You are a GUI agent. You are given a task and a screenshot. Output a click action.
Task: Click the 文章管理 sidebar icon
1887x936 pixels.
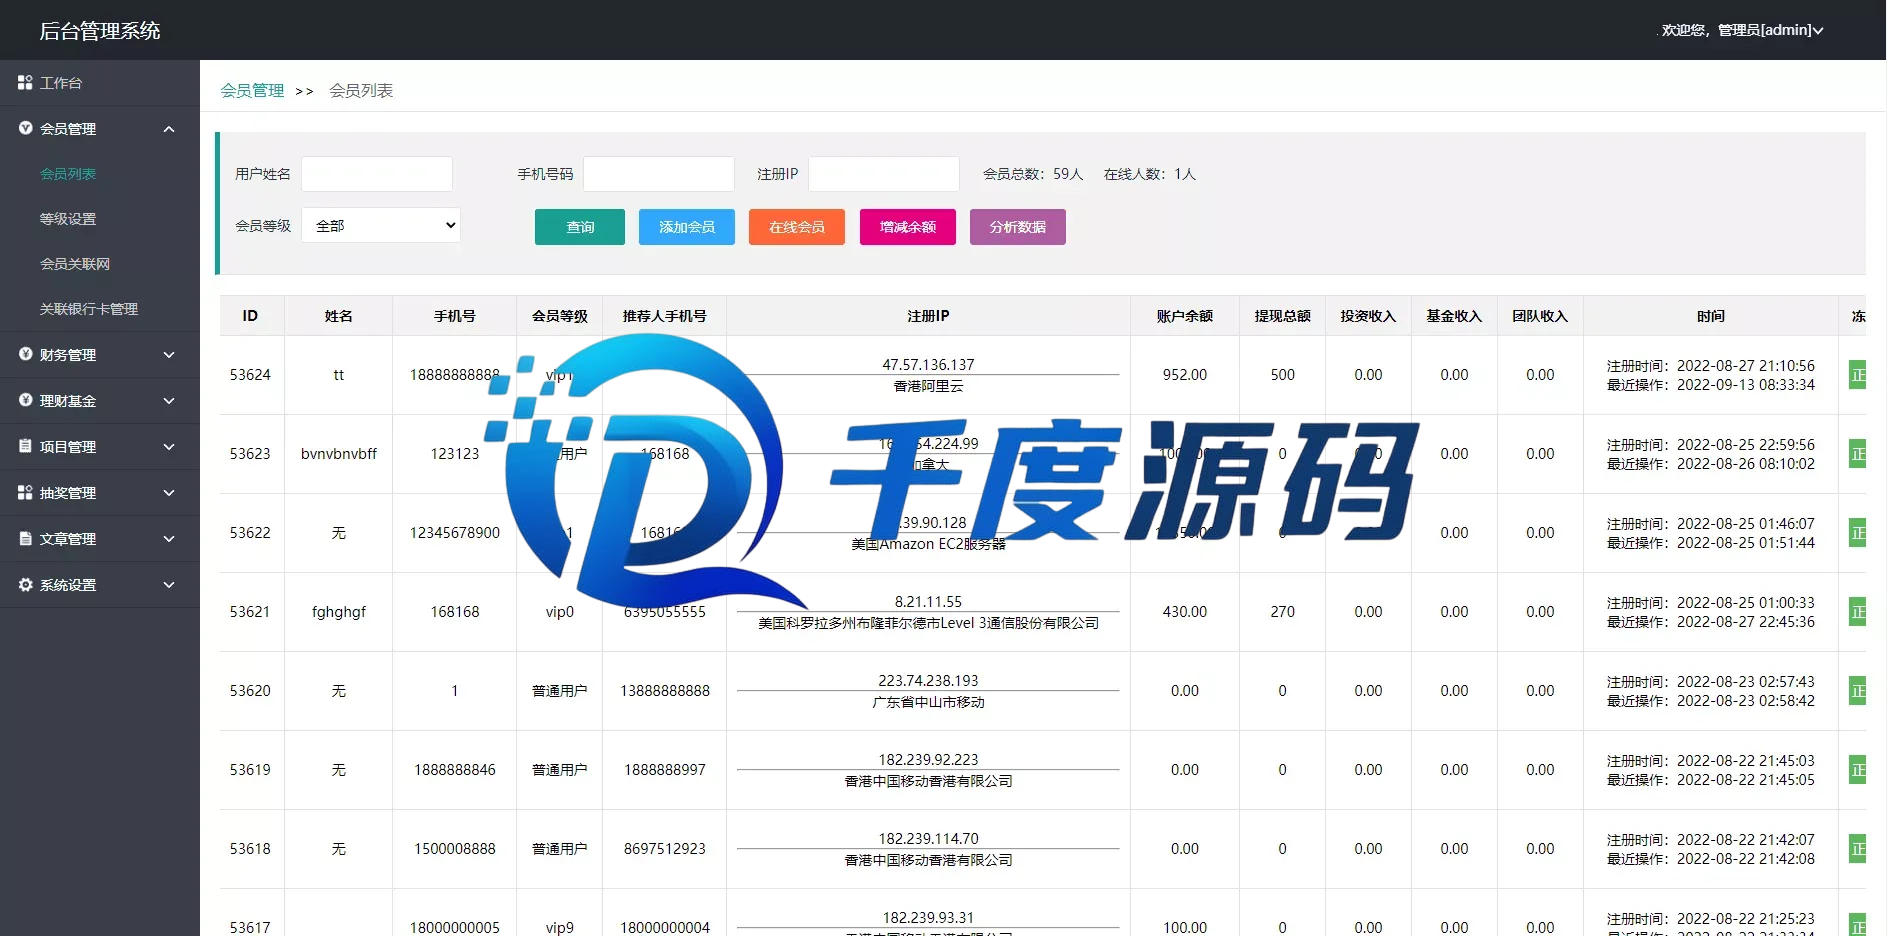coord(25,538)
